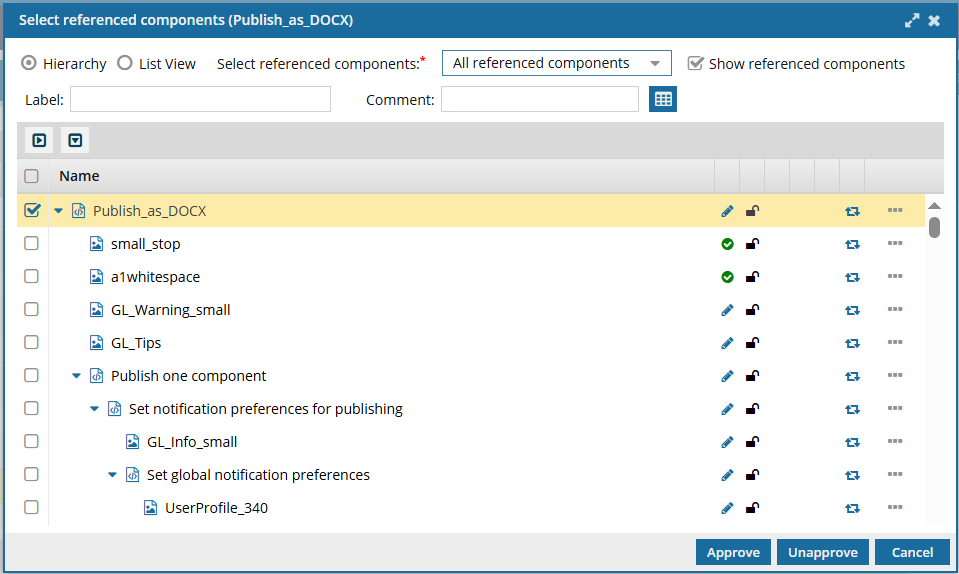Click the pencil status icon for Publish_as_DOCX

[x=727, y=211]
